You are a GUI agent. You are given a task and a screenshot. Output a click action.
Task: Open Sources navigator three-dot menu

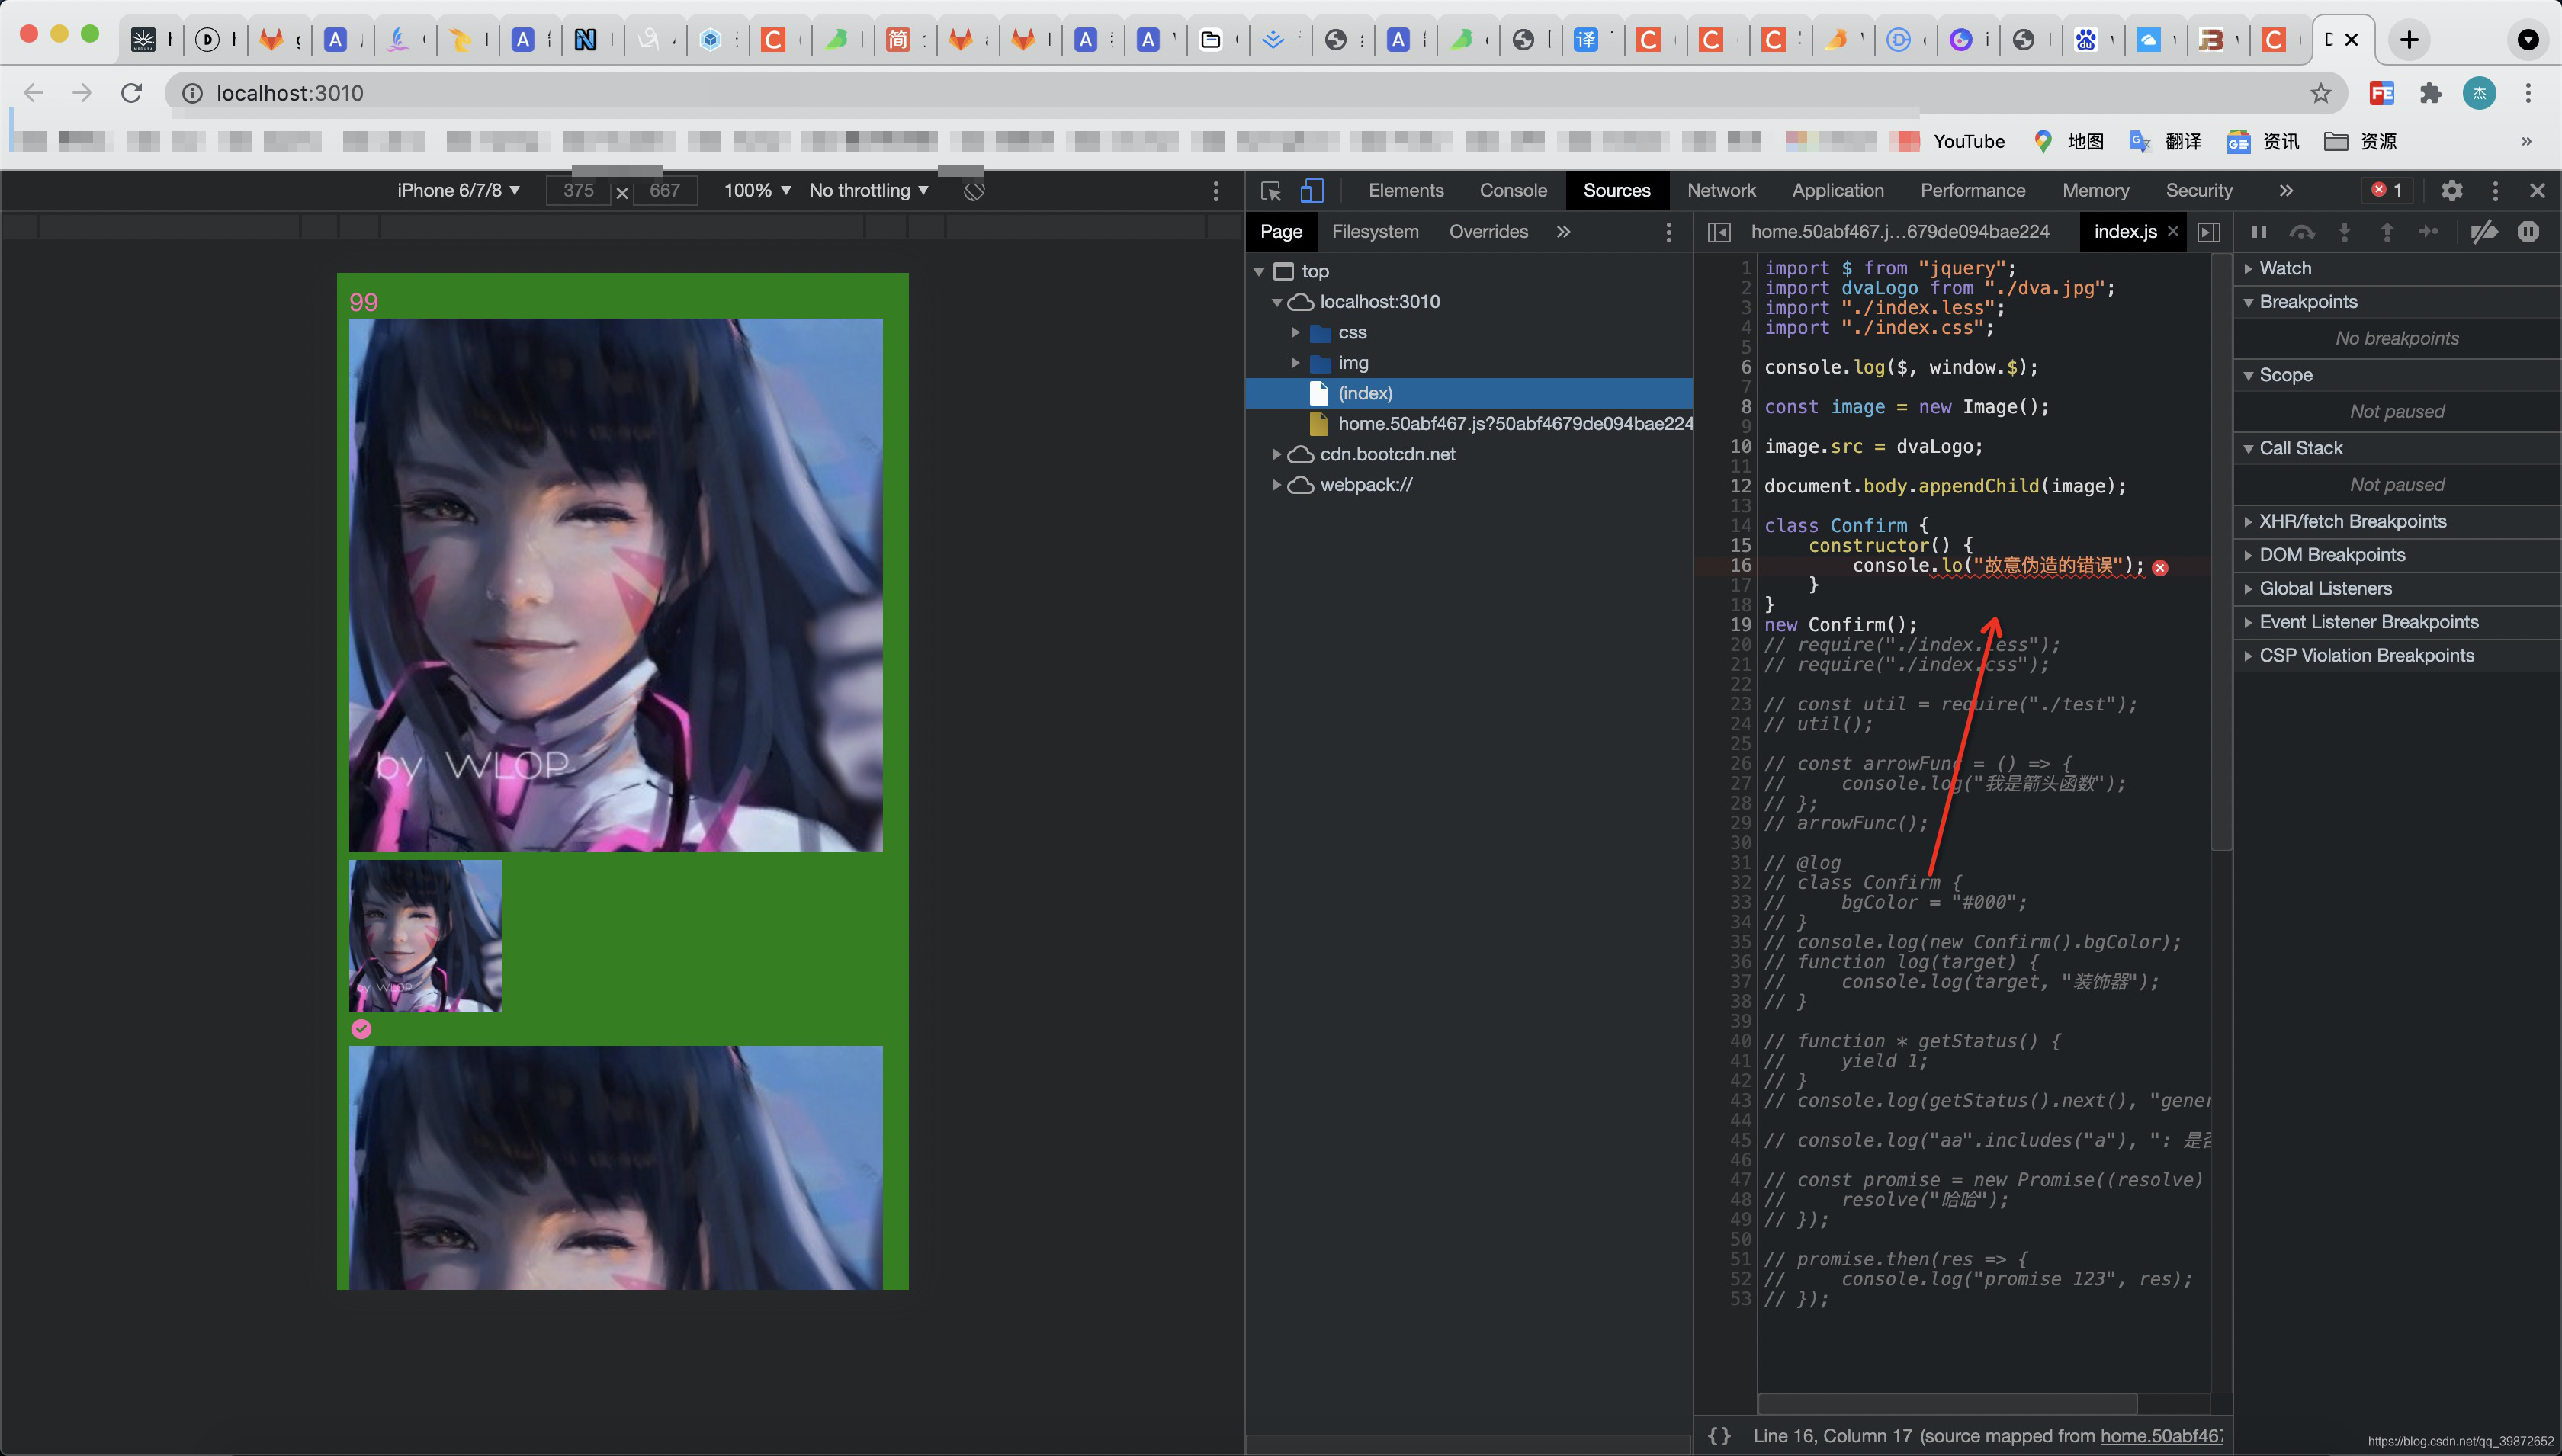[x=1668, y=232]
